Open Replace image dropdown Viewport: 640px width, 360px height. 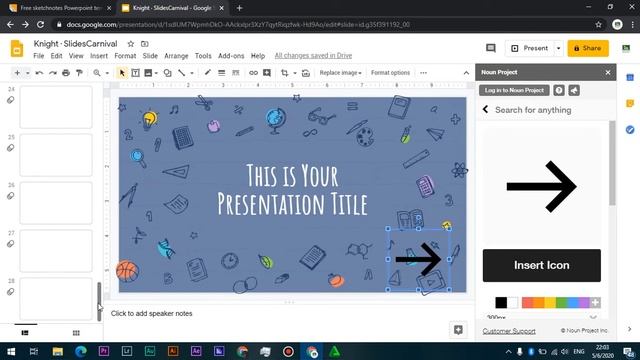[x=340, y=73]
